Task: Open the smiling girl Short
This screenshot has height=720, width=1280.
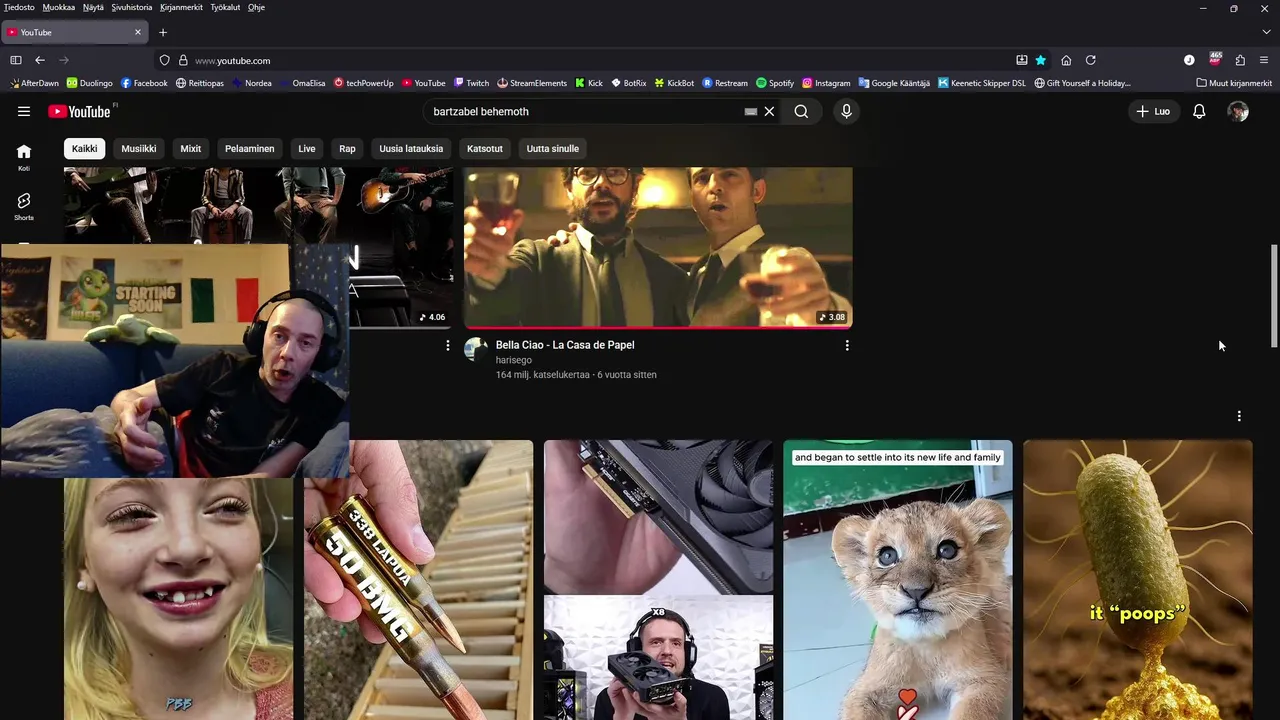Action: point(178,599)
